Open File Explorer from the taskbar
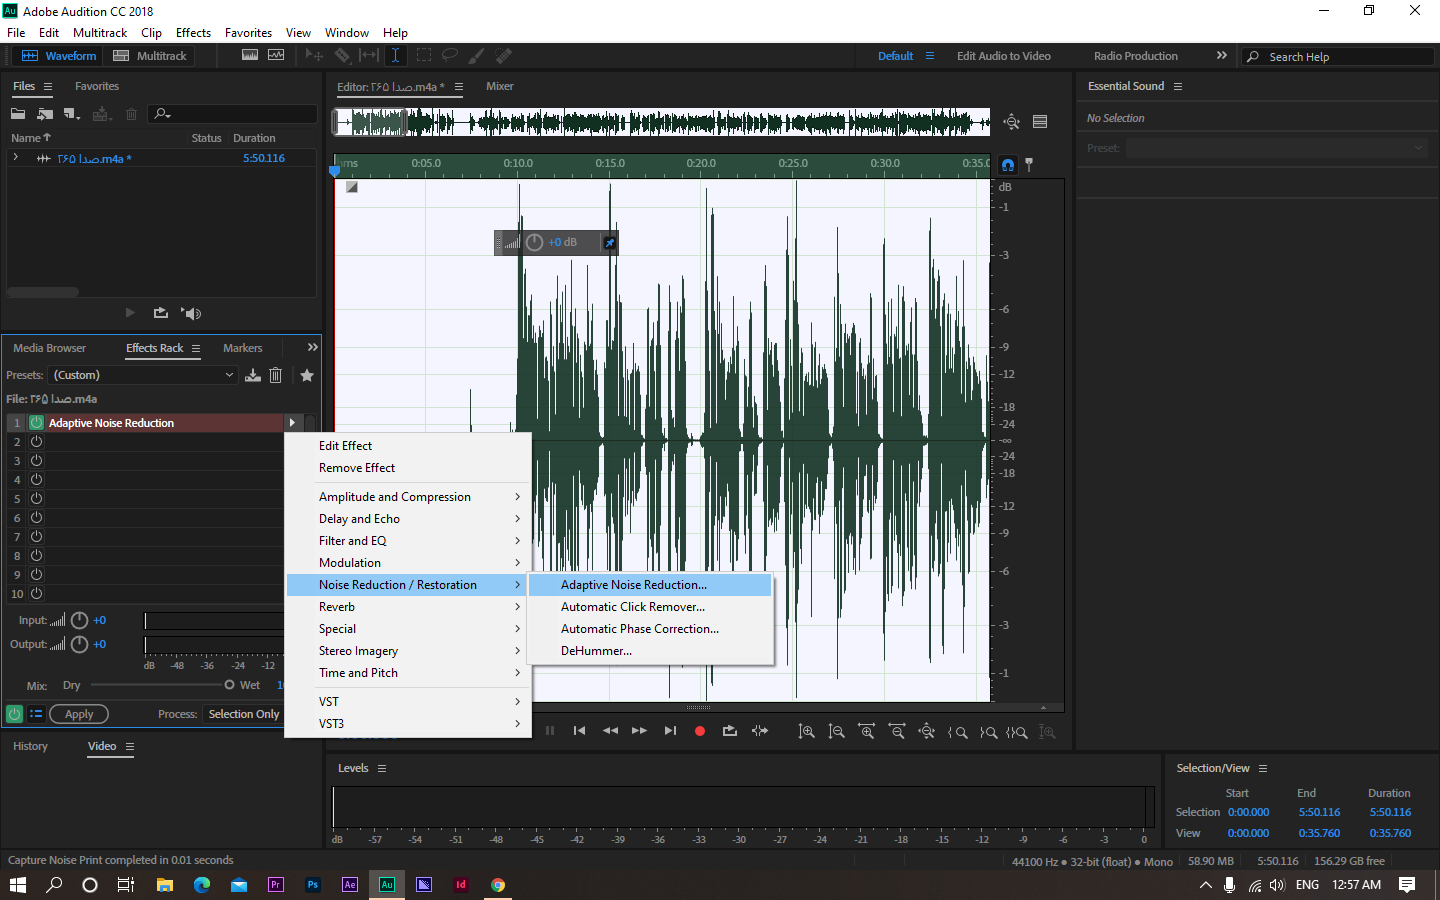This screenshot has height=900, width=1440. [165, 885]
